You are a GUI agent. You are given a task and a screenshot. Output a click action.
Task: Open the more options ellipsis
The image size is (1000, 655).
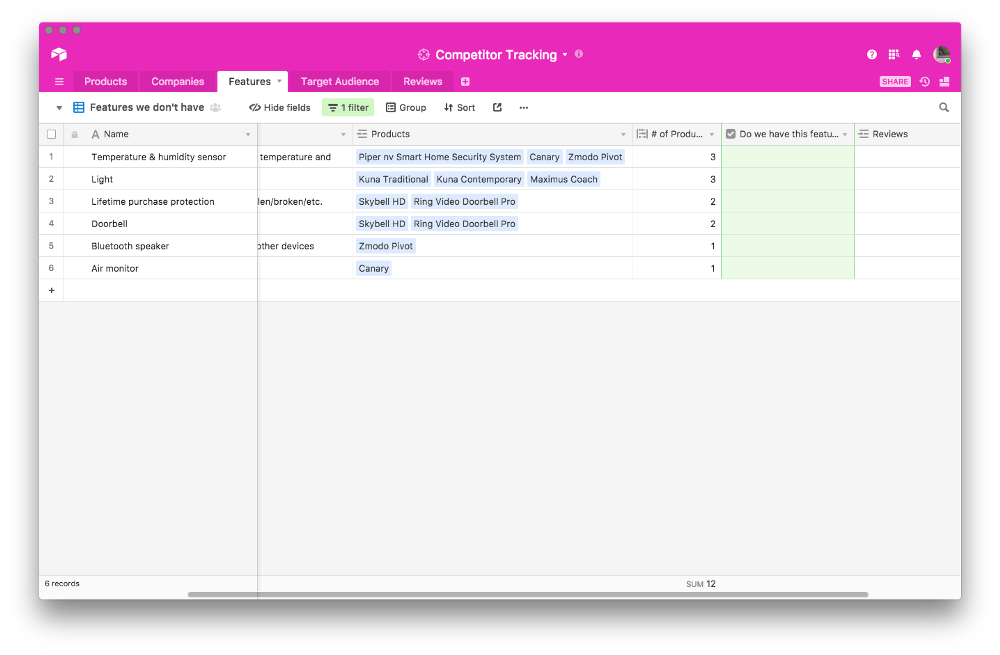tap(524, 108)
